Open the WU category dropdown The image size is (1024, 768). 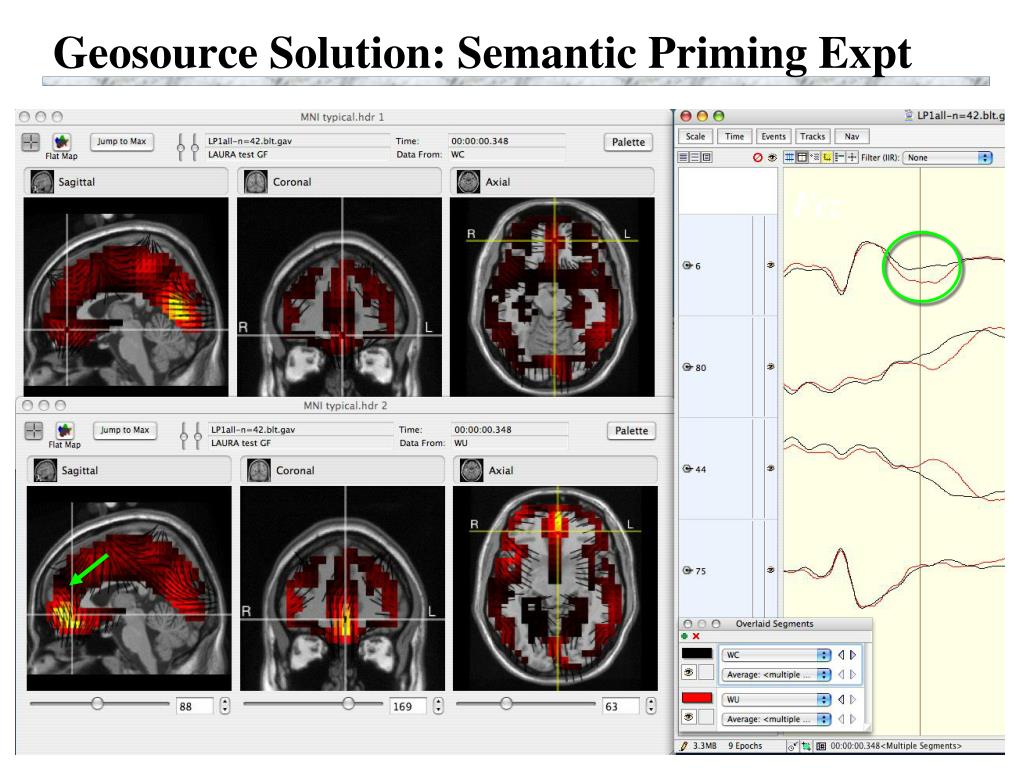pos(776,699)
